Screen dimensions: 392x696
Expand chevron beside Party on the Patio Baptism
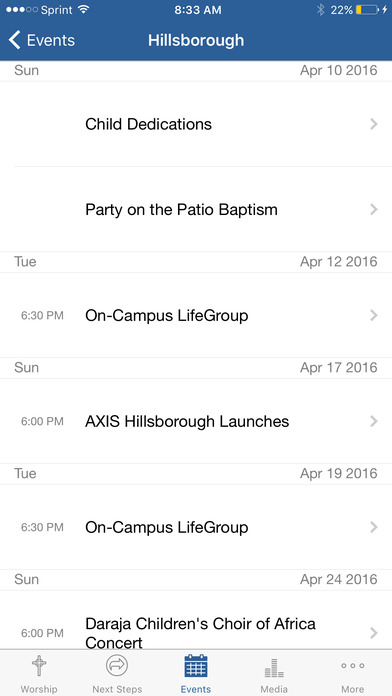[374, 210]
